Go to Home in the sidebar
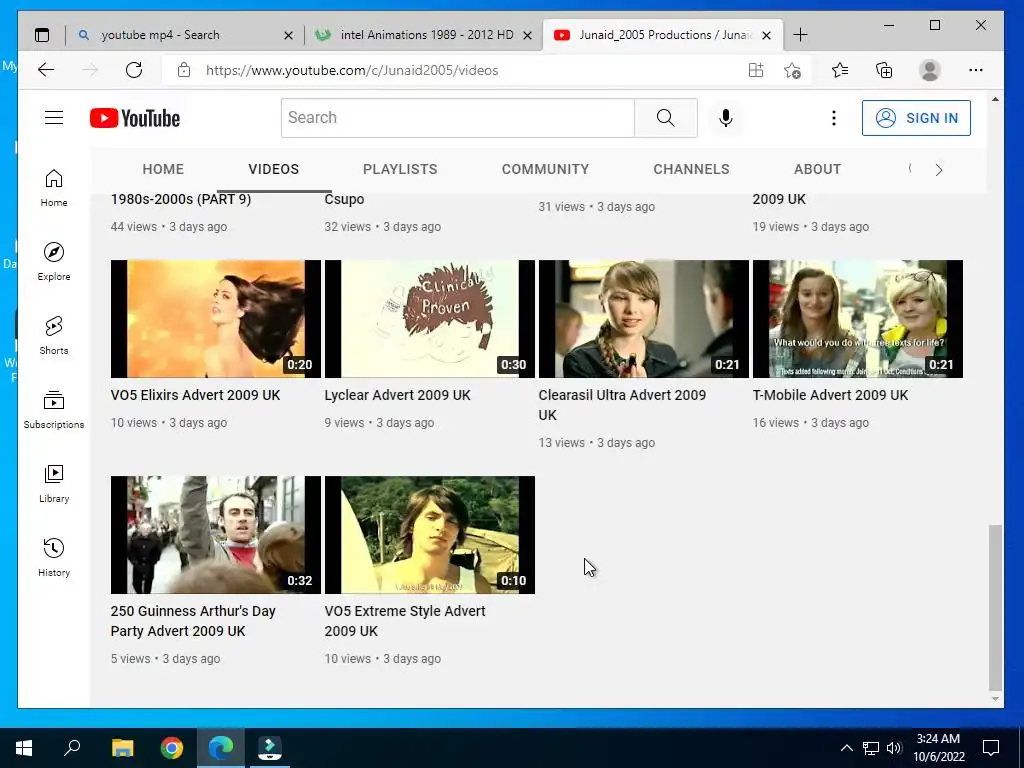 (54, 188)
